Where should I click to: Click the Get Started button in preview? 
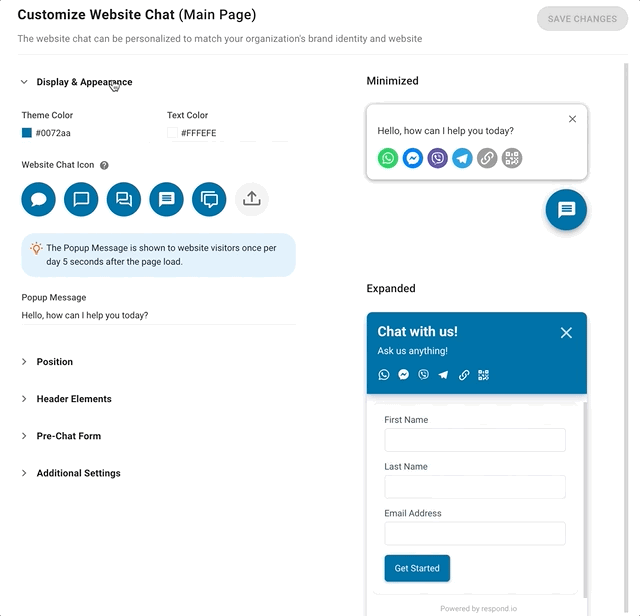417,568
